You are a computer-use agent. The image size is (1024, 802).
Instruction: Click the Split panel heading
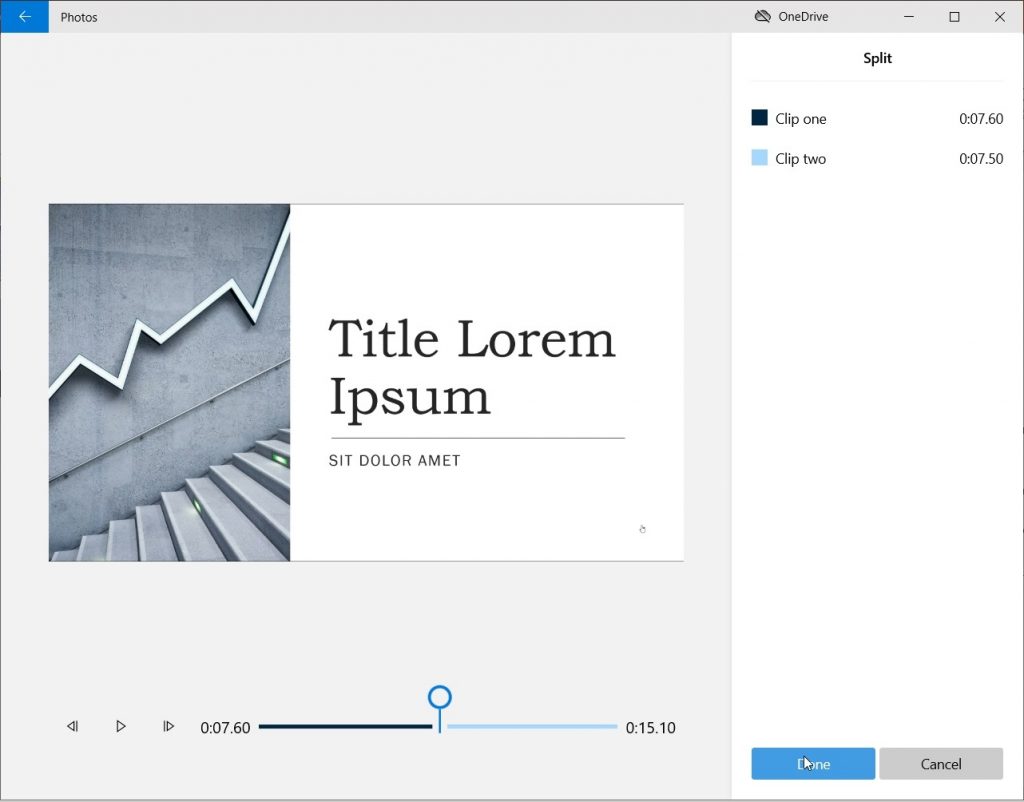pos(877,58)
